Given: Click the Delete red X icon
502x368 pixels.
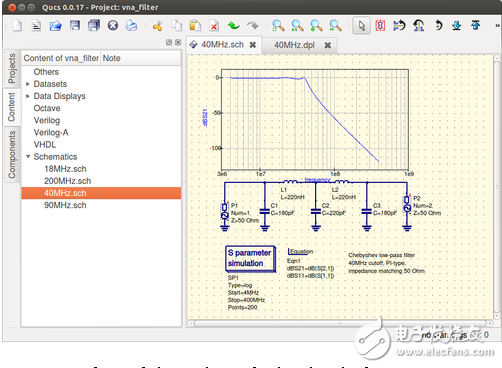Looking at the screenshot, I should 214,26.
